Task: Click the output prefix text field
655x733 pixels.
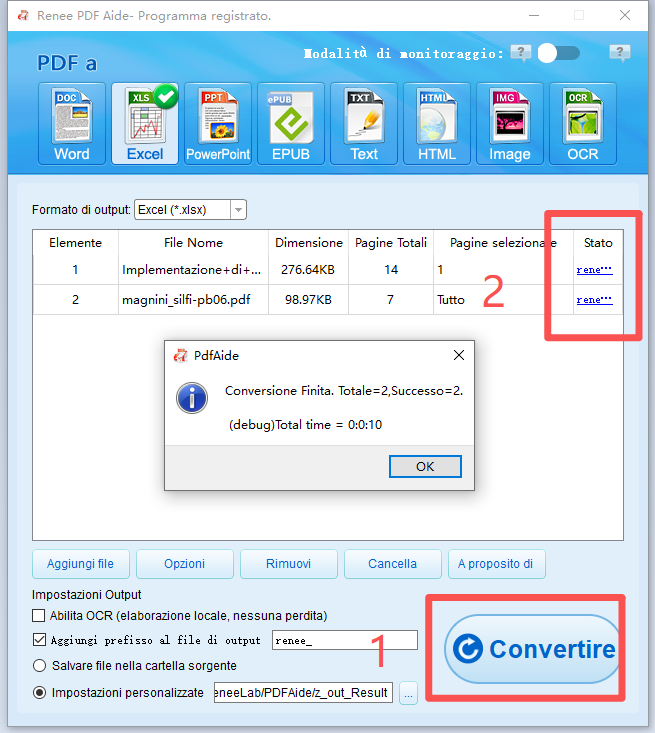Action: pyautogui.click(x=343, y=641)
